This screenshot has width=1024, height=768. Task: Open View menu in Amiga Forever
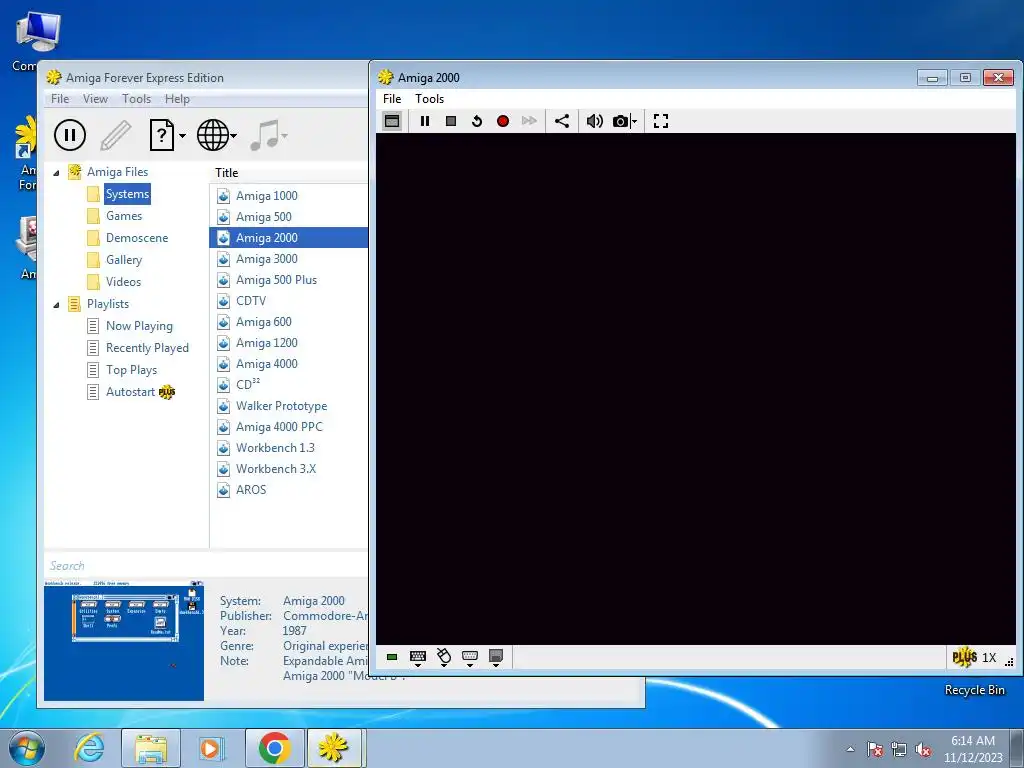(x=95, y=99)
